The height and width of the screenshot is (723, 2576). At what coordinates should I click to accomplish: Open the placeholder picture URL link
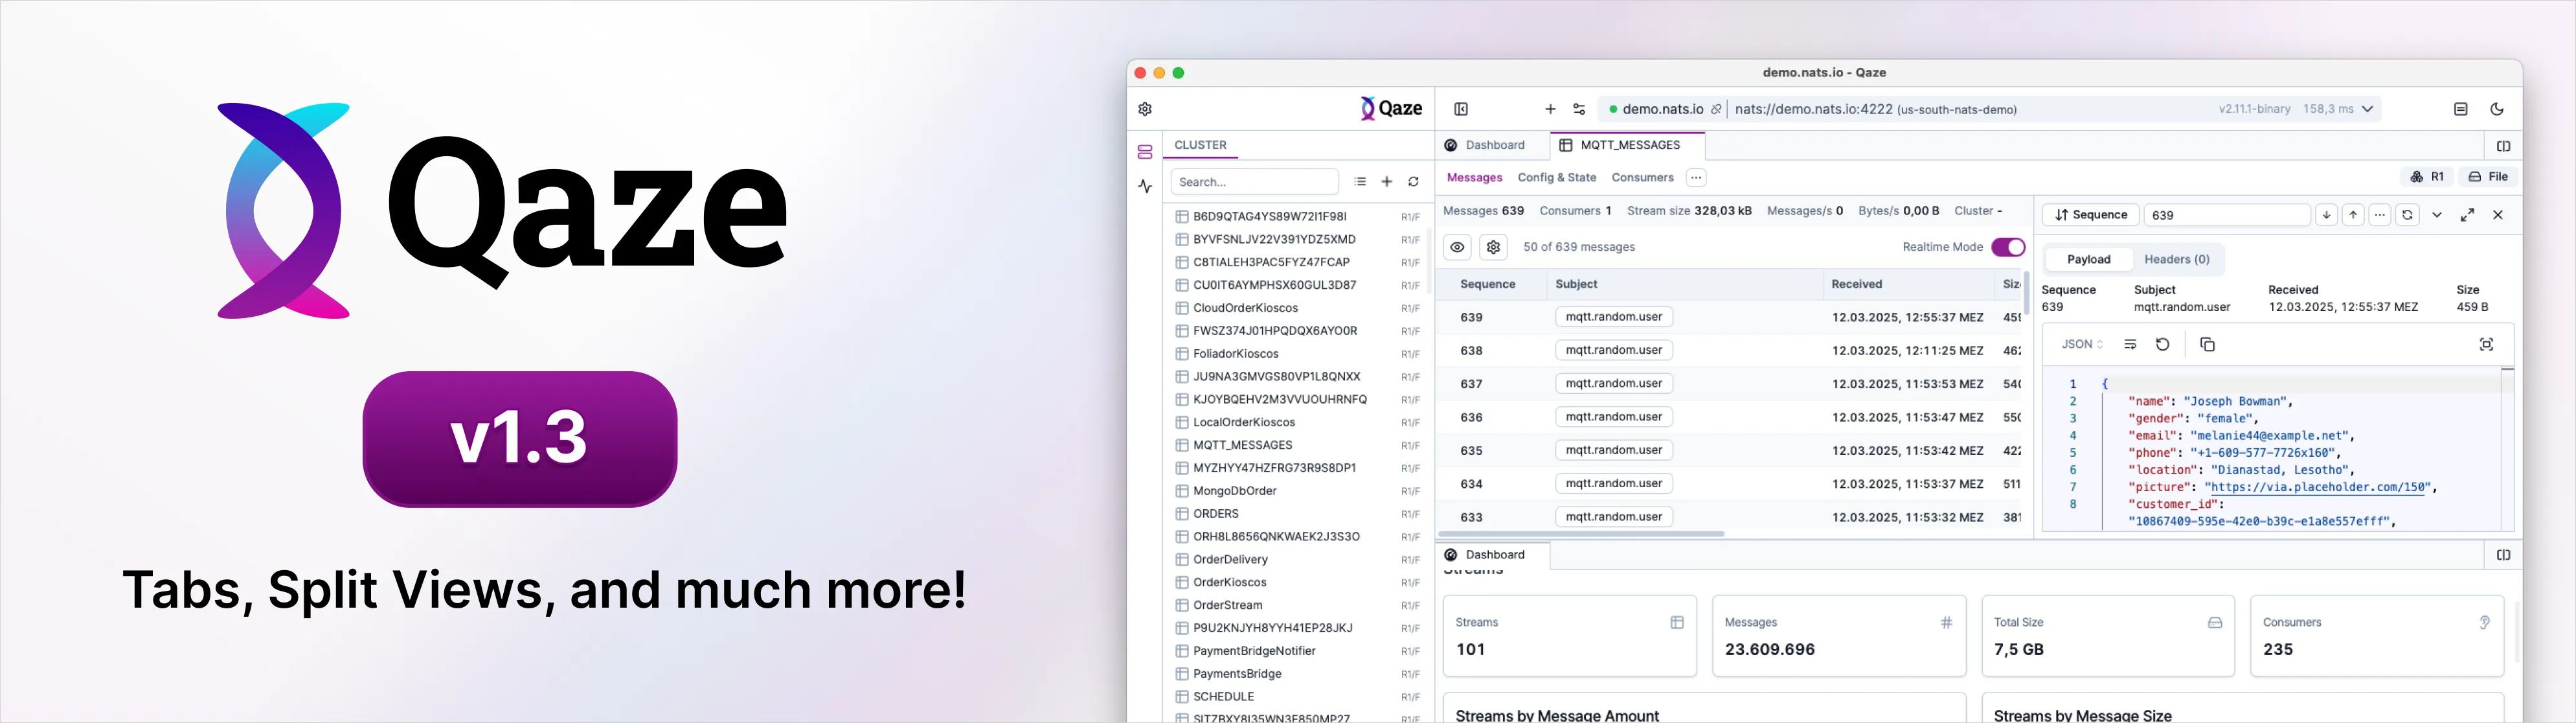click(x=2317, y=487)
